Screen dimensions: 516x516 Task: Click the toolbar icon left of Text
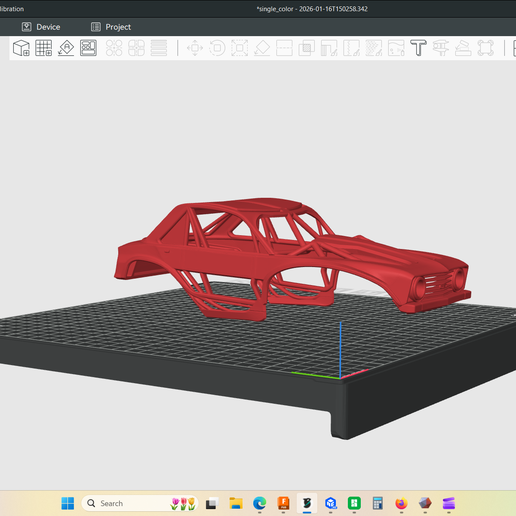pos(396,48)
